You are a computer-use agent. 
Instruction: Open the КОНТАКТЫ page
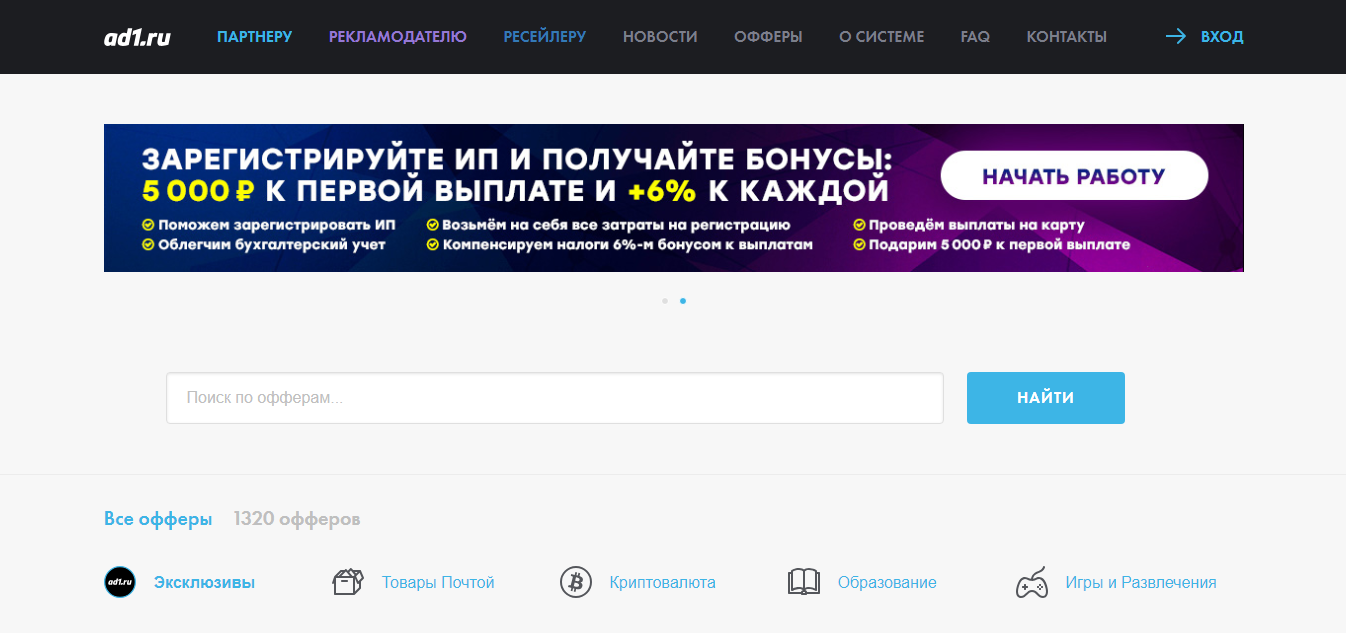(1067, 37)
